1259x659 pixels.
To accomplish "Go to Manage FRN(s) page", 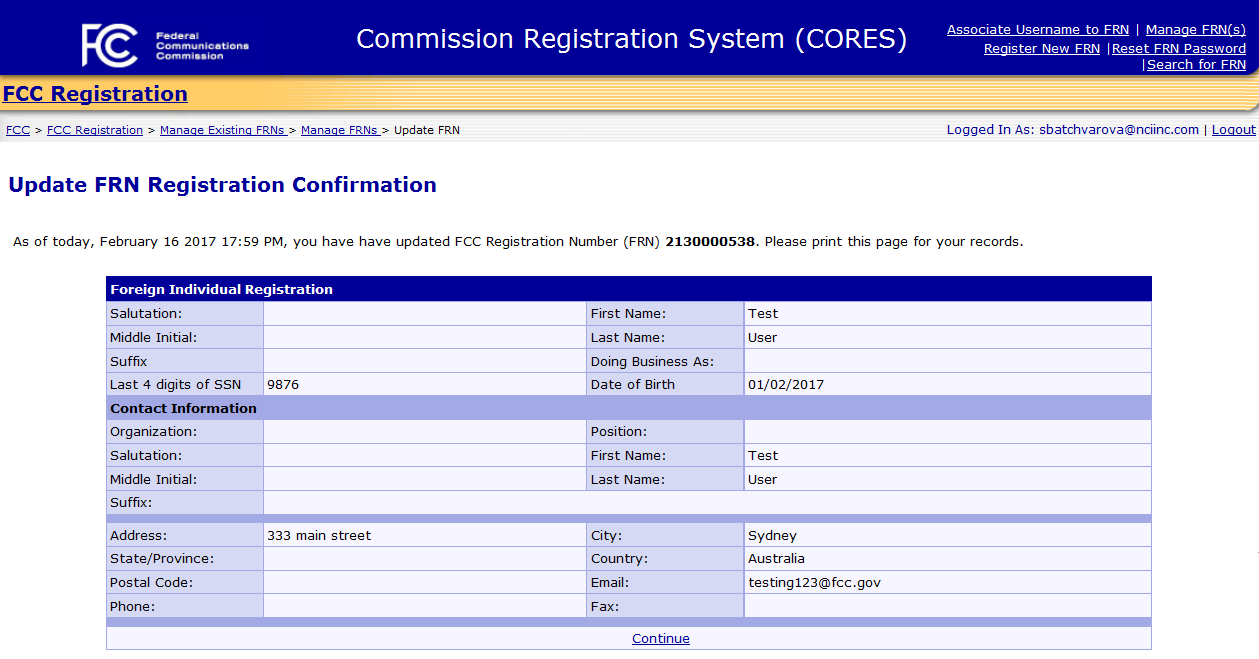I will tap(1195, 30).
